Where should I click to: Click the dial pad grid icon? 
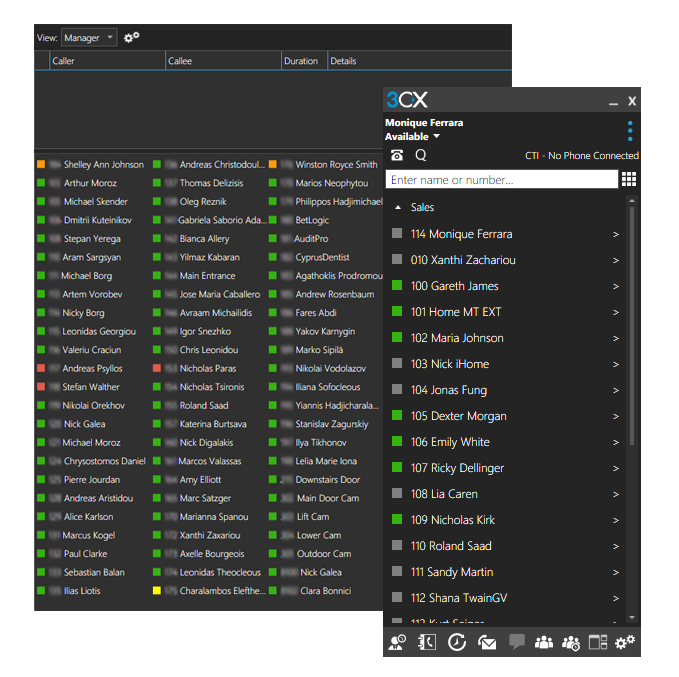pos(629,179)
